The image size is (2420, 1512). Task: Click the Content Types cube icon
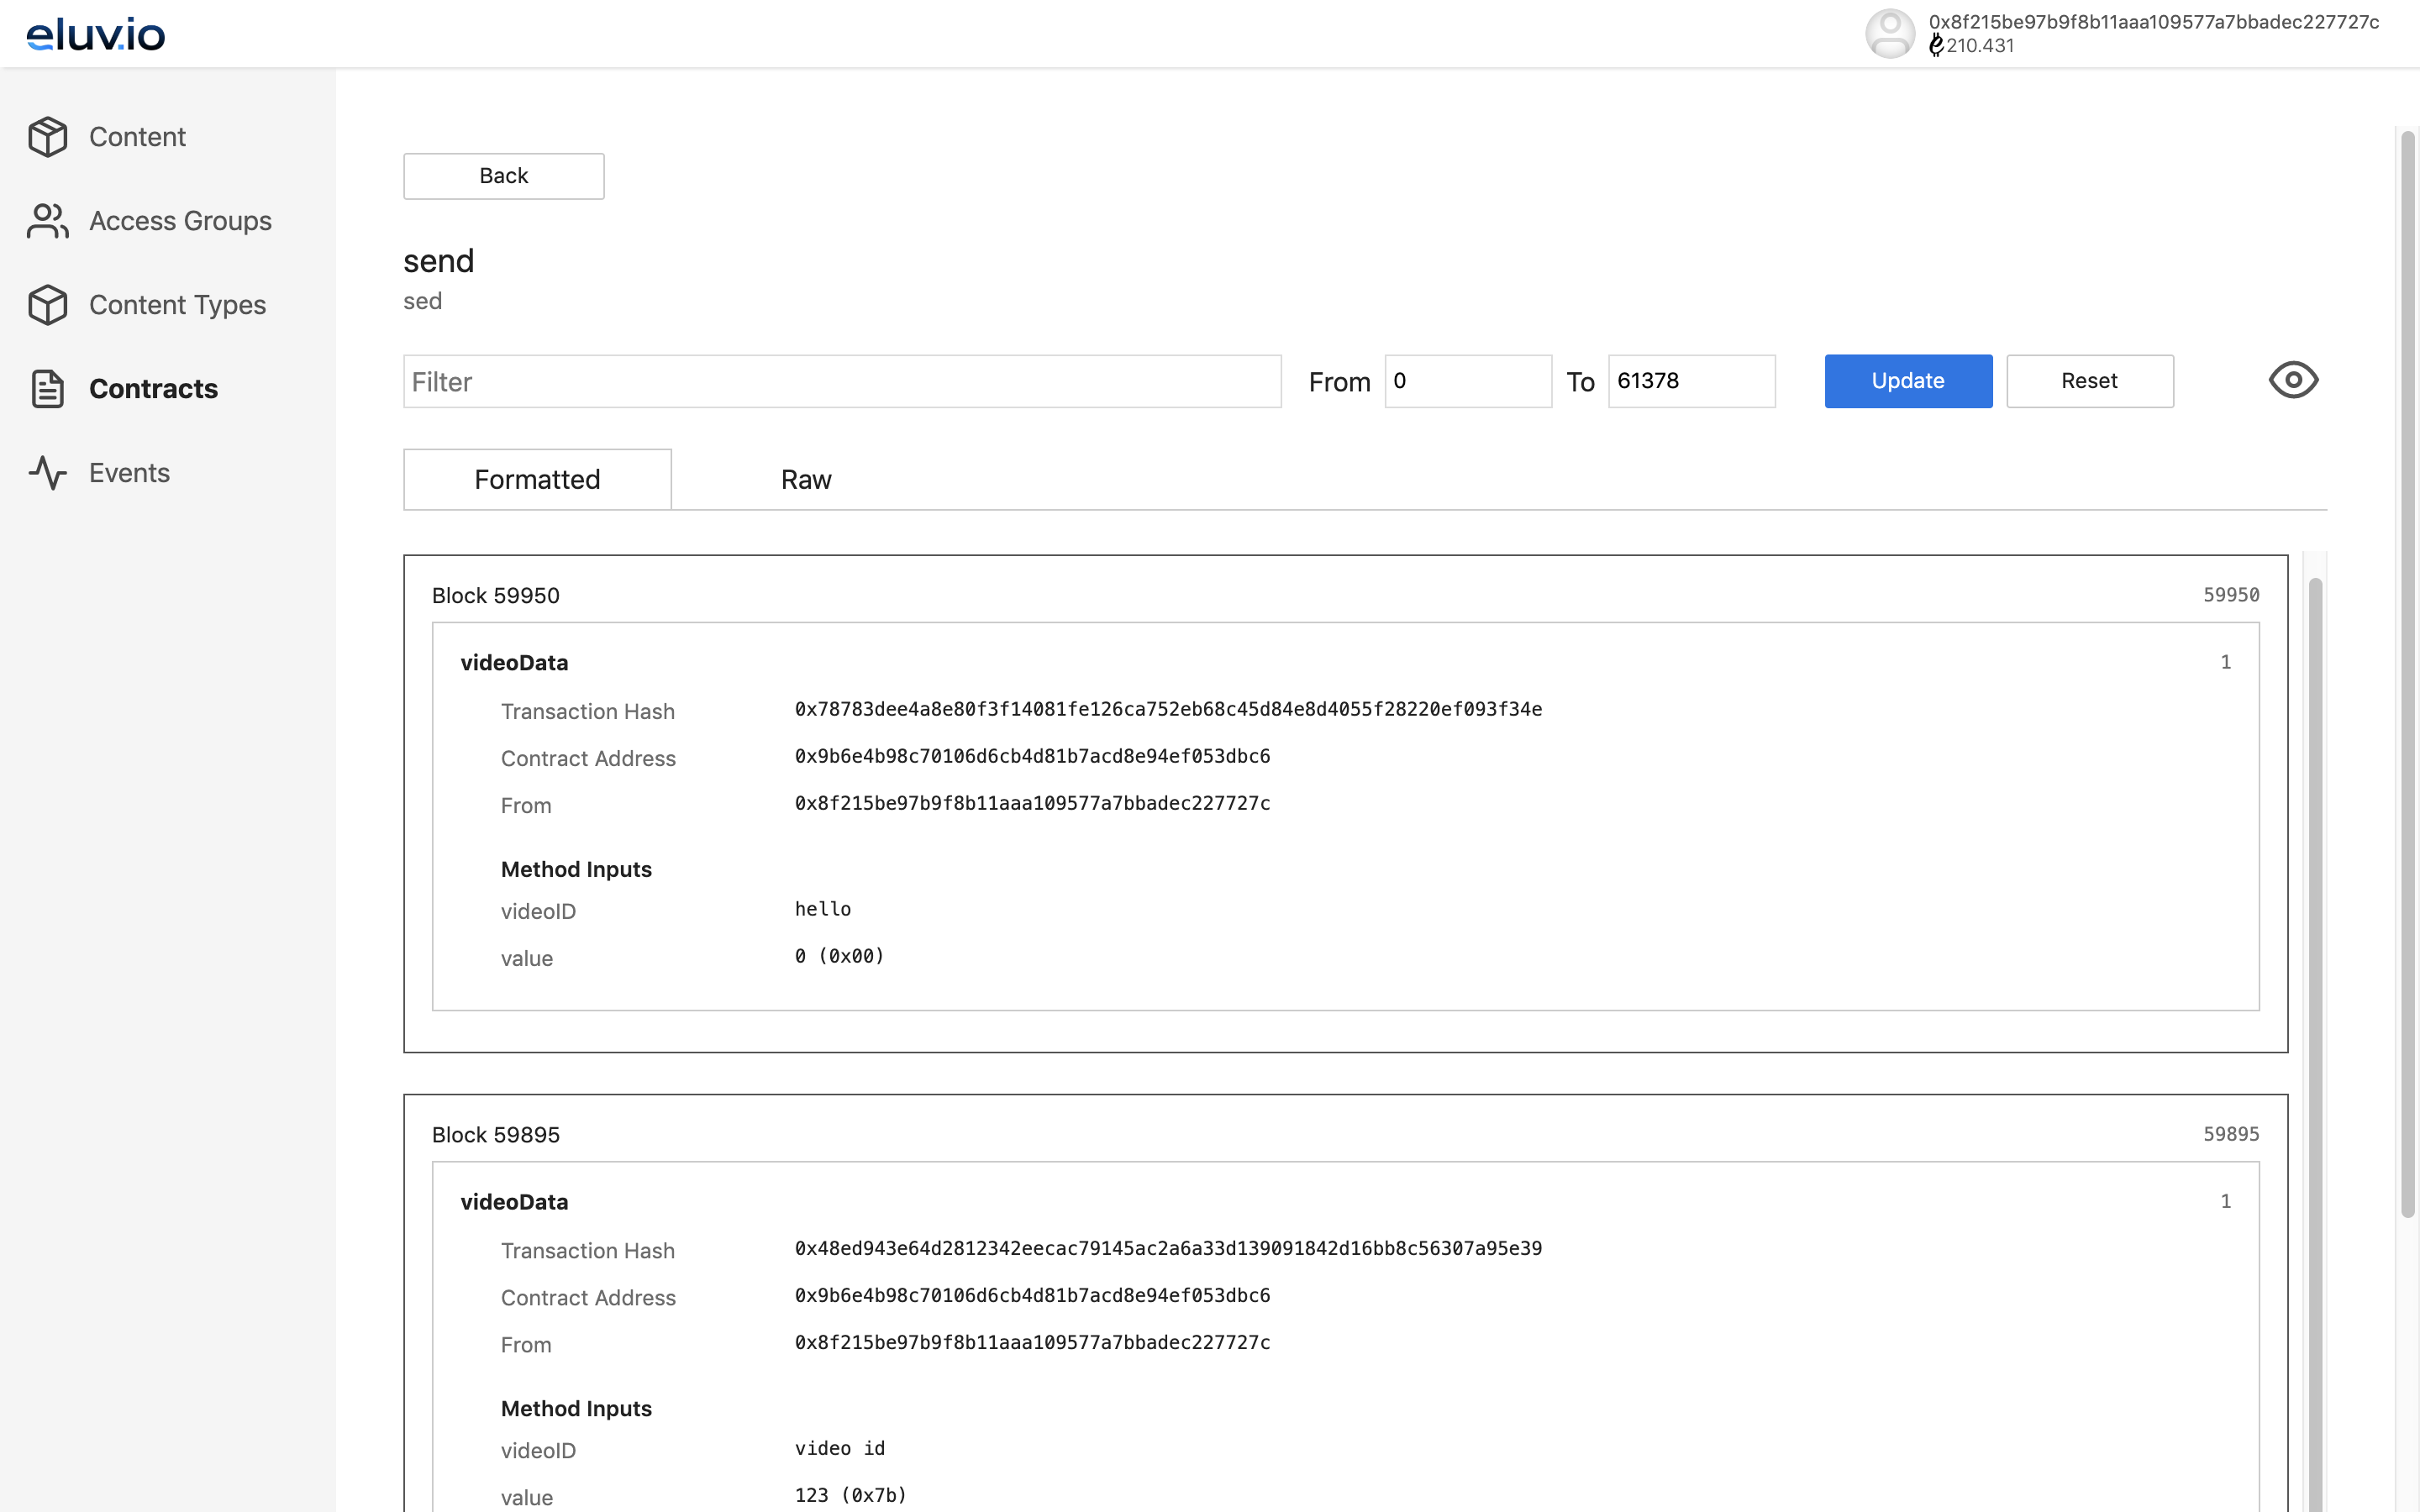47,305
